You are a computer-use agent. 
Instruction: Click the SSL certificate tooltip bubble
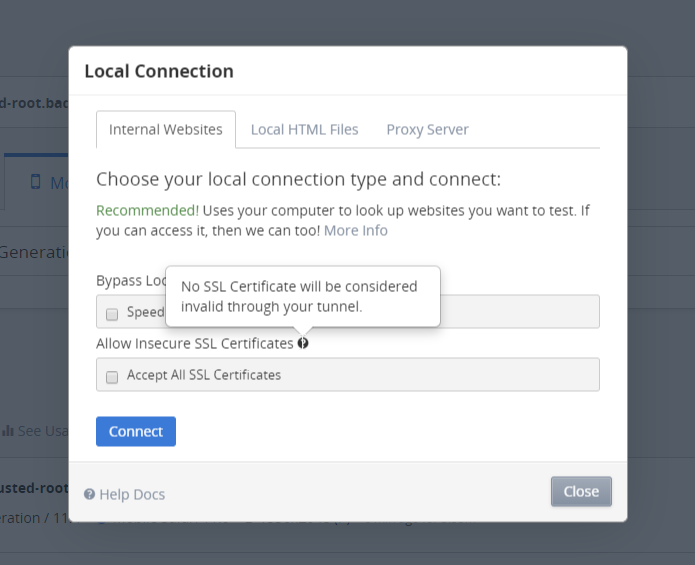coord(303,297)
